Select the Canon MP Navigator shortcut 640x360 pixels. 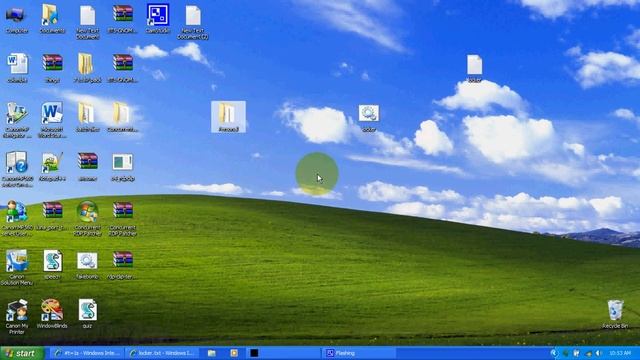[x=16, y=120]
